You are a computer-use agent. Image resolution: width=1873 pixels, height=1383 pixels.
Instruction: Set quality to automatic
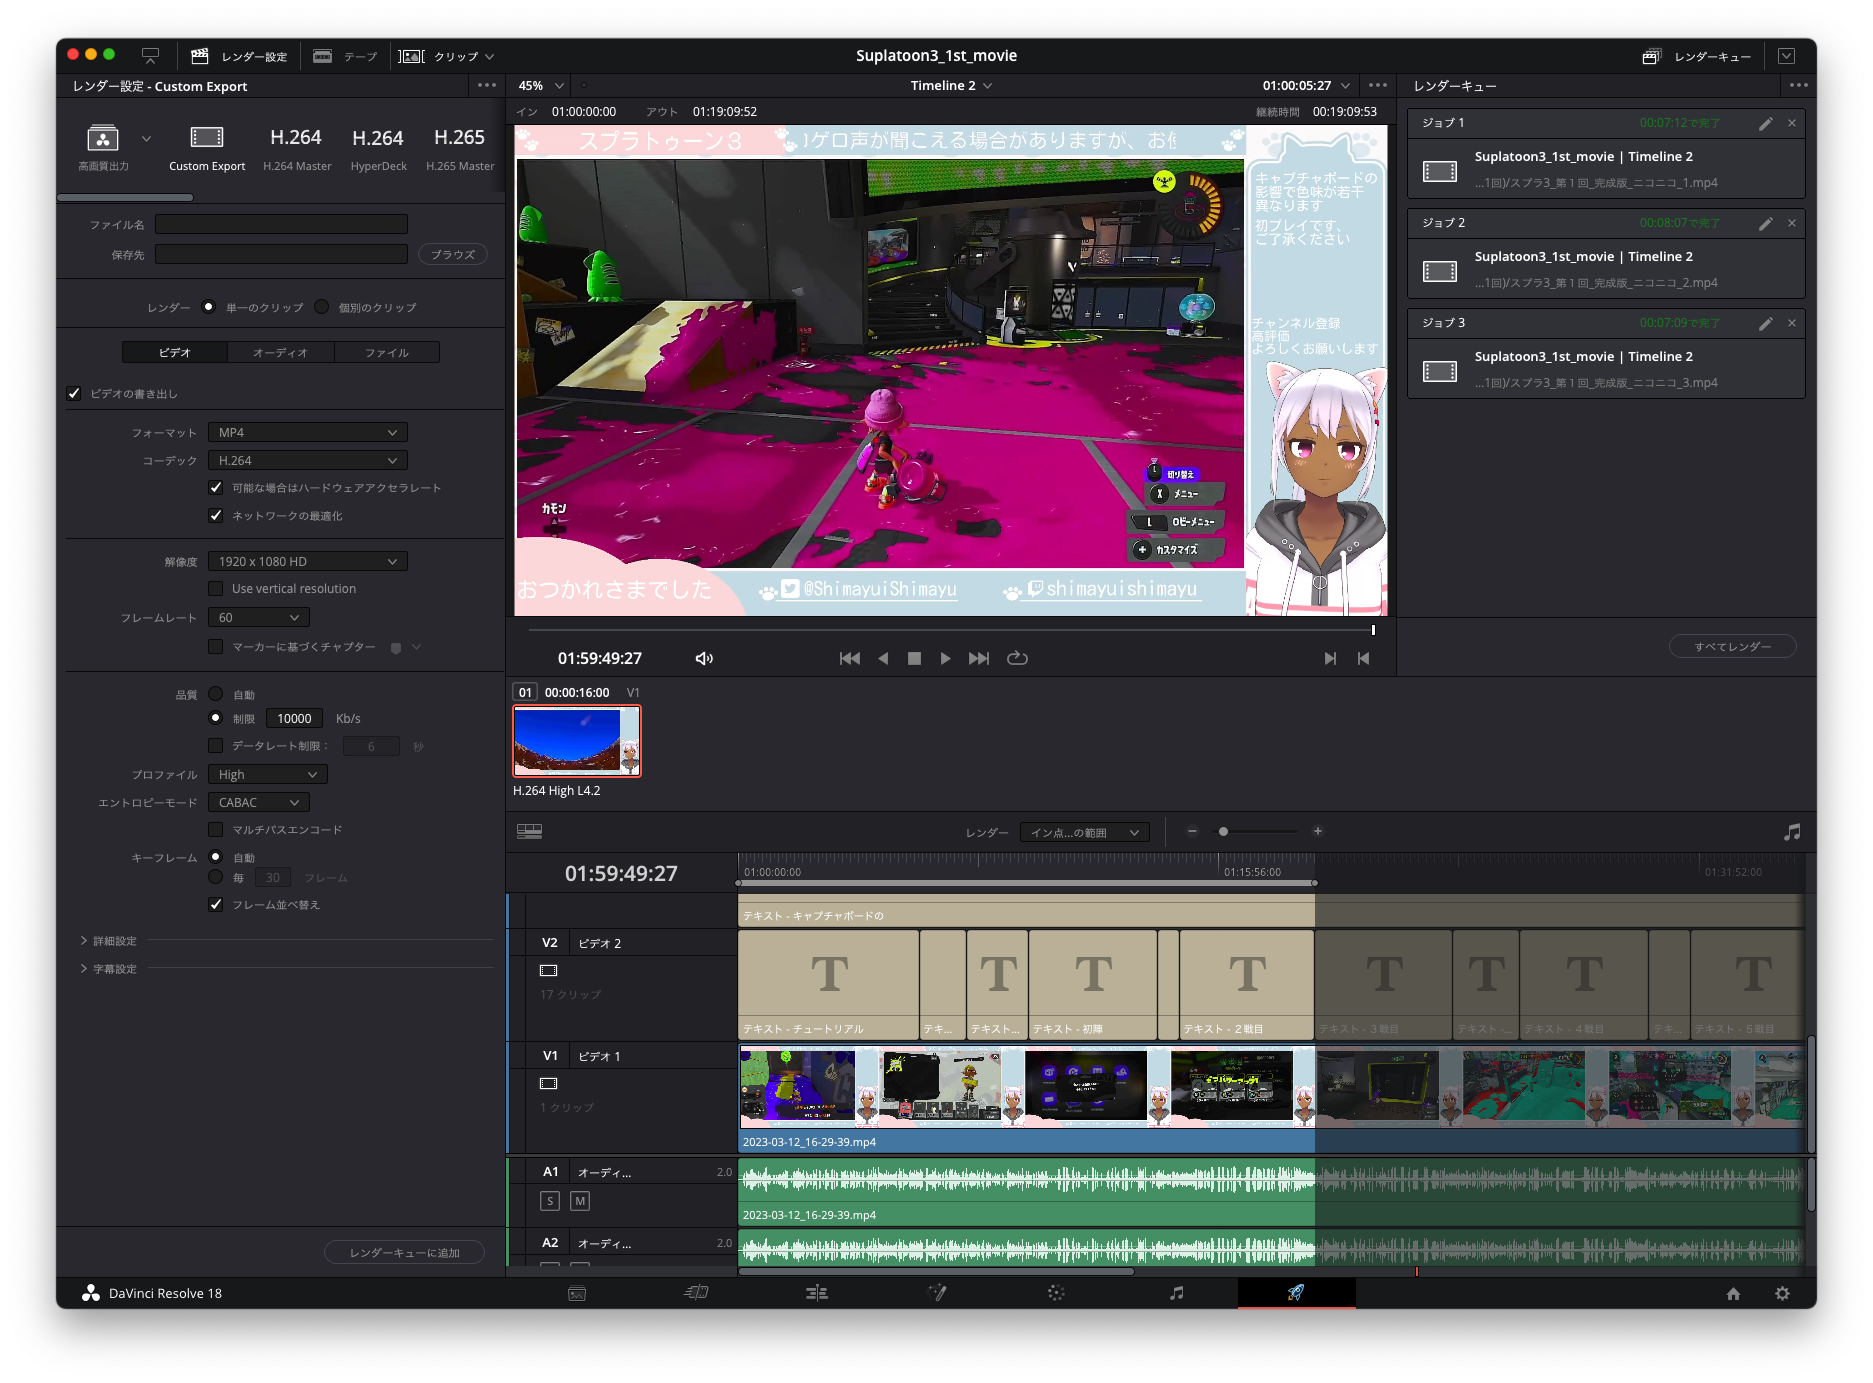pos(216,694)
